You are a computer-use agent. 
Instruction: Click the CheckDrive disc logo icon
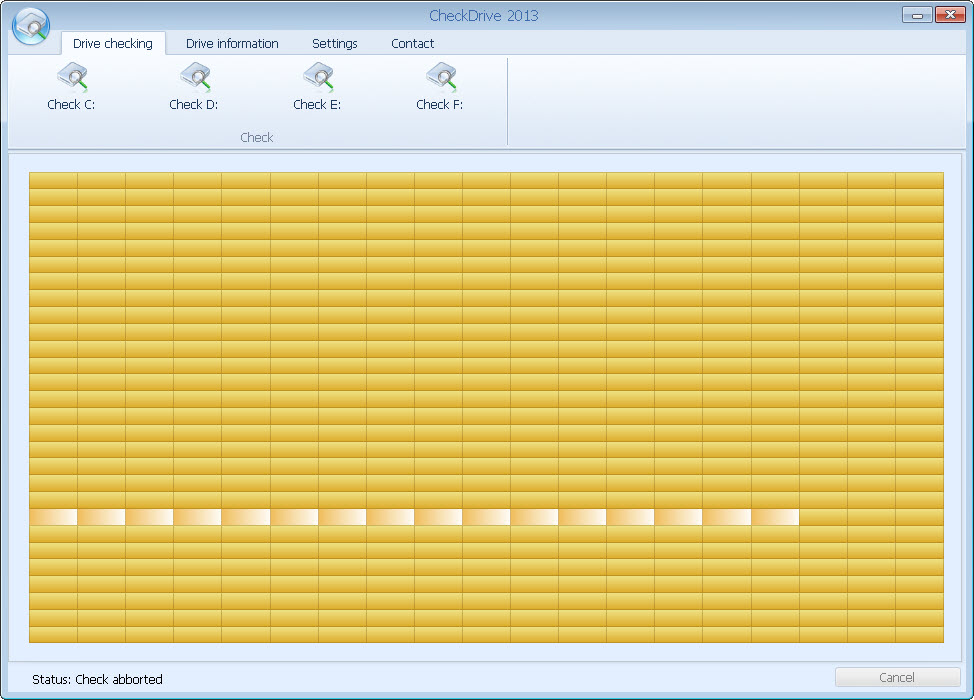30,26
